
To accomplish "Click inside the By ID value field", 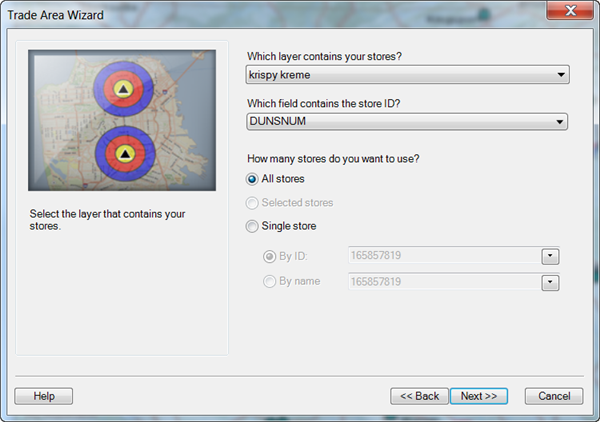I will (443, 257).
